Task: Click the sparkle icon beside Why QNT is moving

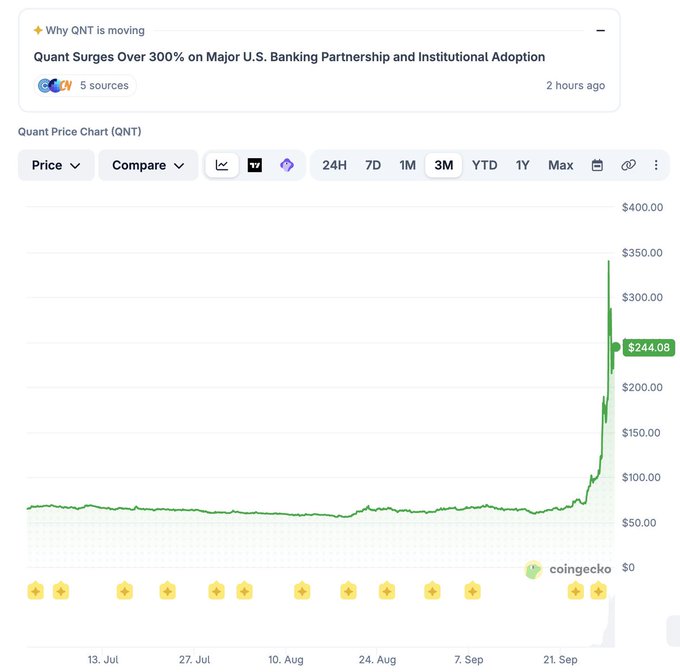Action: pos(38,30)
